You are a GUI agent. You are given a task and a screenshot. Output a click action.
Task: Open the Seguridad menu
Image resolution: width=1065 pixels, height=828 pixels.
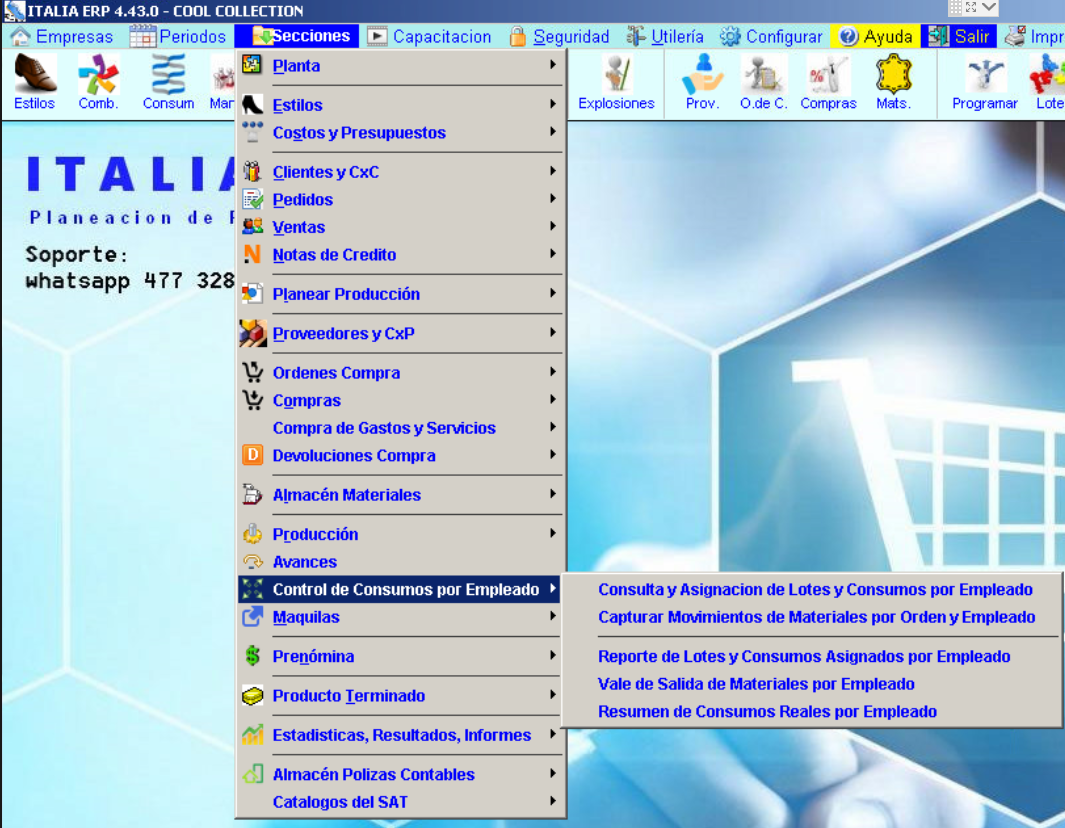coord(559,36)
